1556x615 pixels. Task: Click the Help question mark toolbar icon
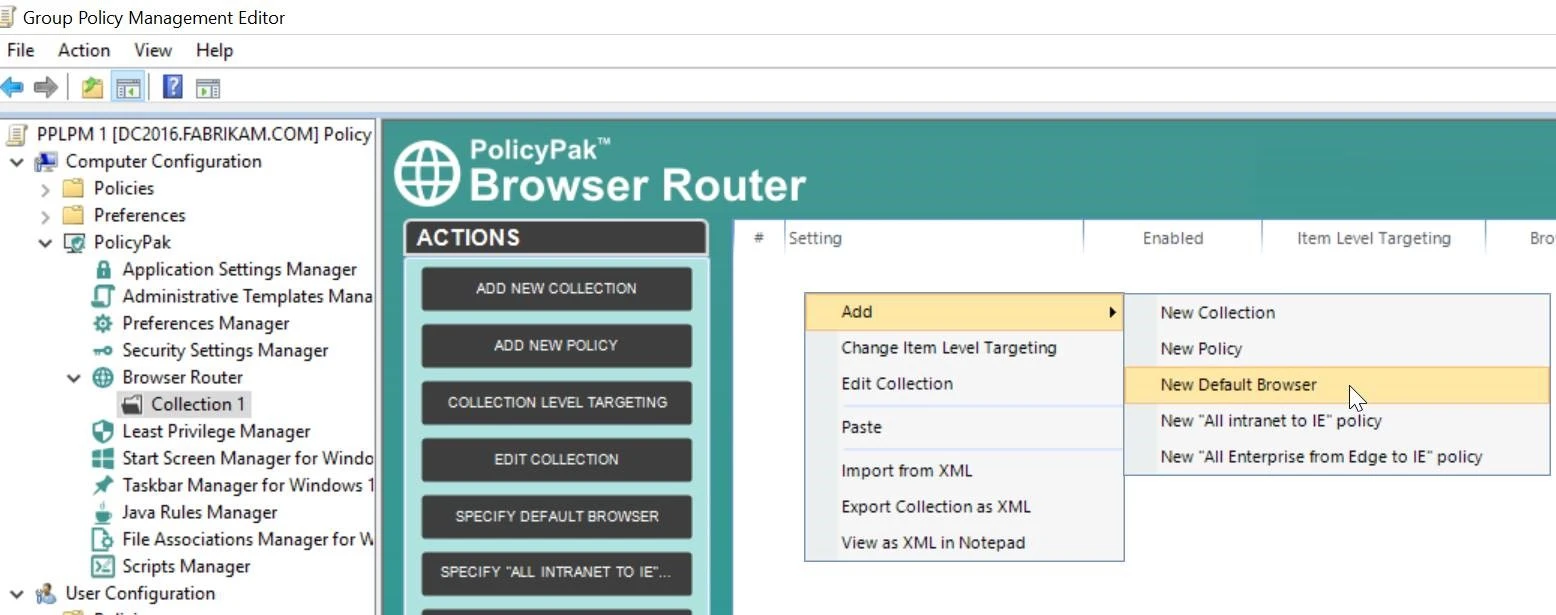tap(172, 88)
